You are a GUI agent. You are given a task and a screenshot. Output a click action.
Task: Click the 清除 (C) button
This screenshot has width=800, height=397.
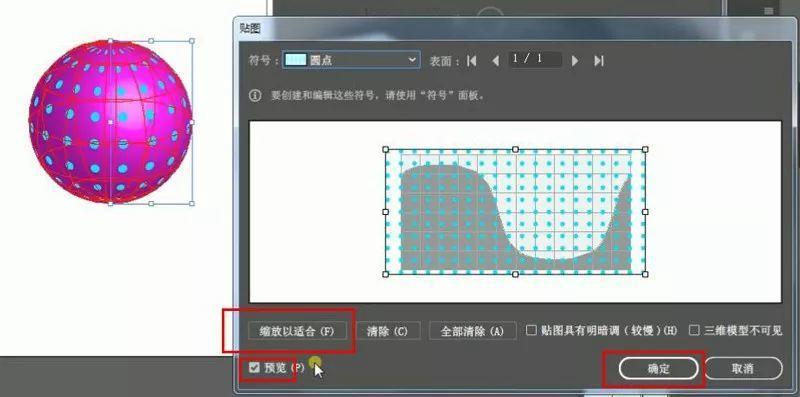click(388, 331)
